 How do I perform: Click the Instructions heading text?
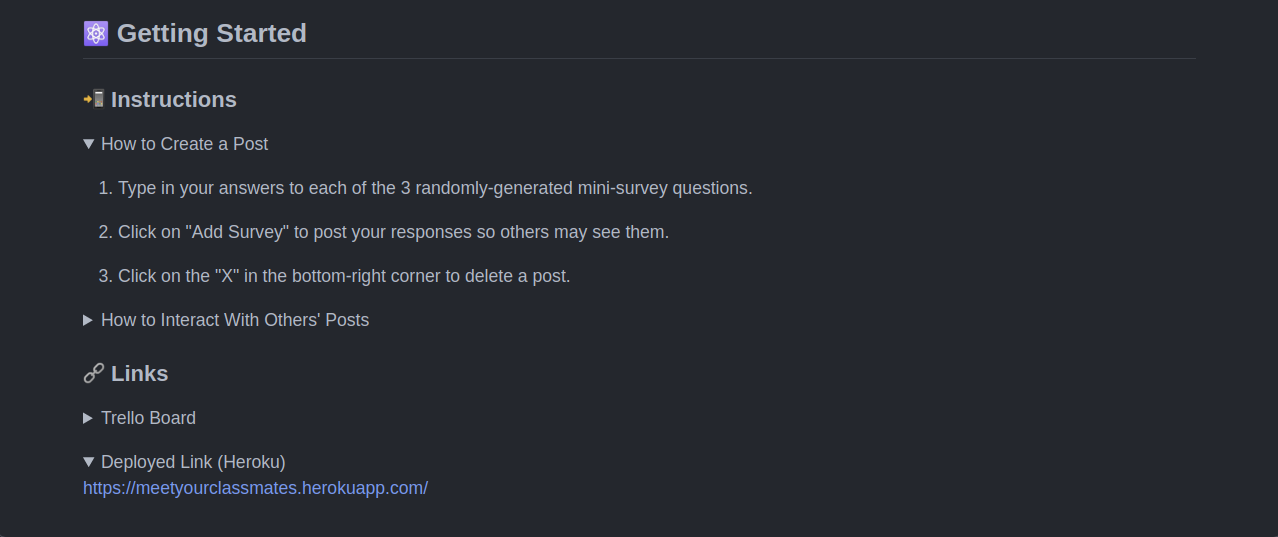tap(174, 99)
